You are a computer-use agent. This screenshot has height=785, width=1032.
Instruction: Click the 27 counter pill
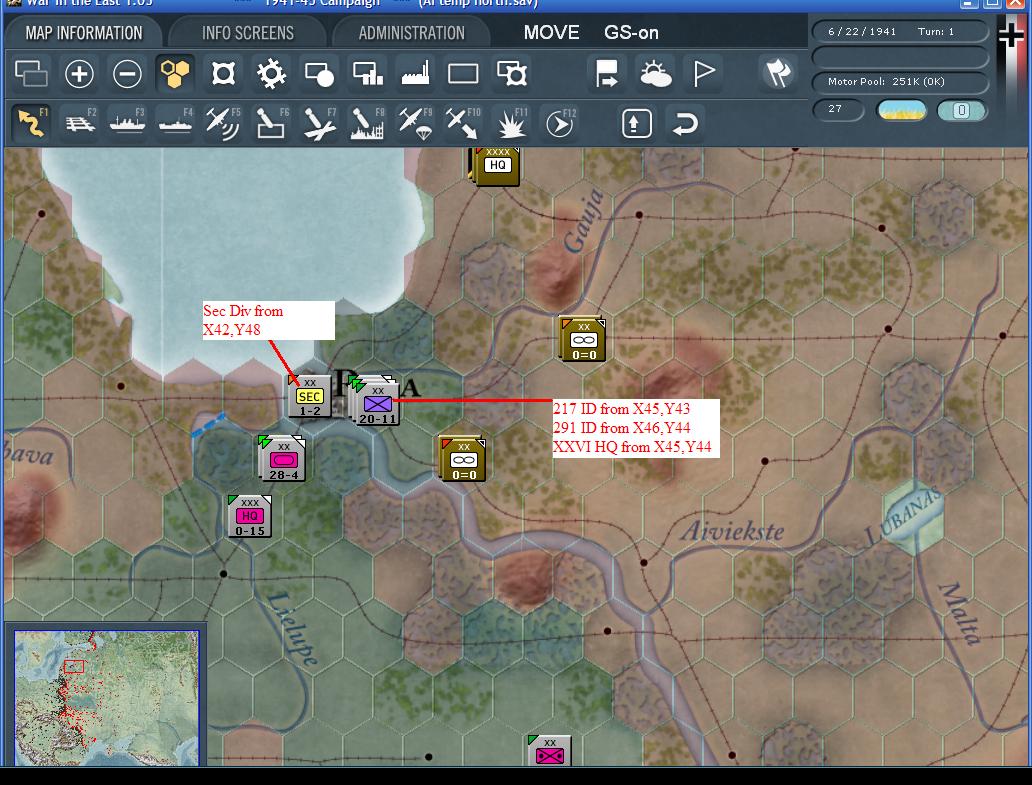tap(838, 109)
